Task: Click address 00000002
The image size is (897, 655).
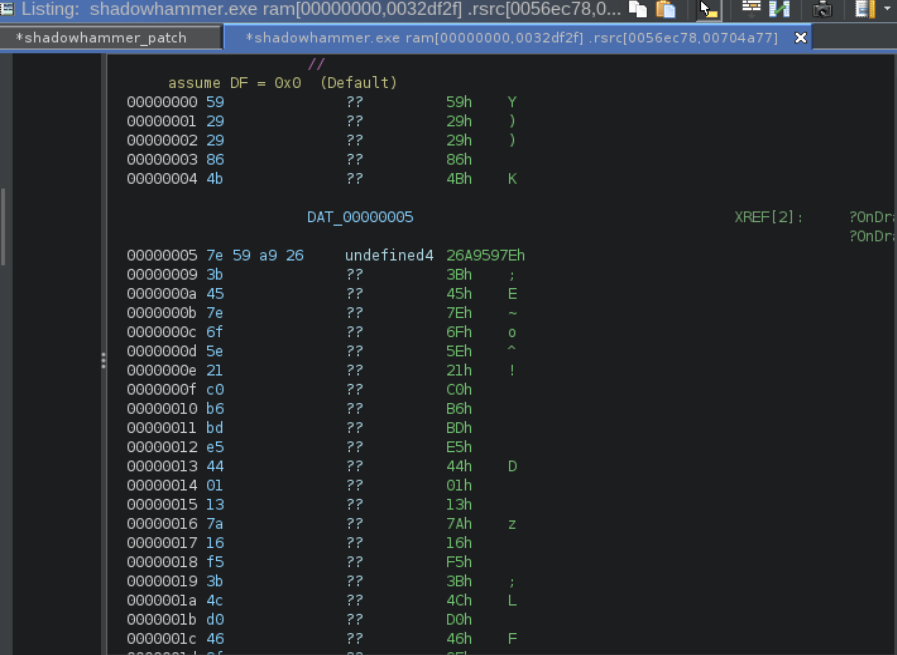Action: tap(162, 141)
